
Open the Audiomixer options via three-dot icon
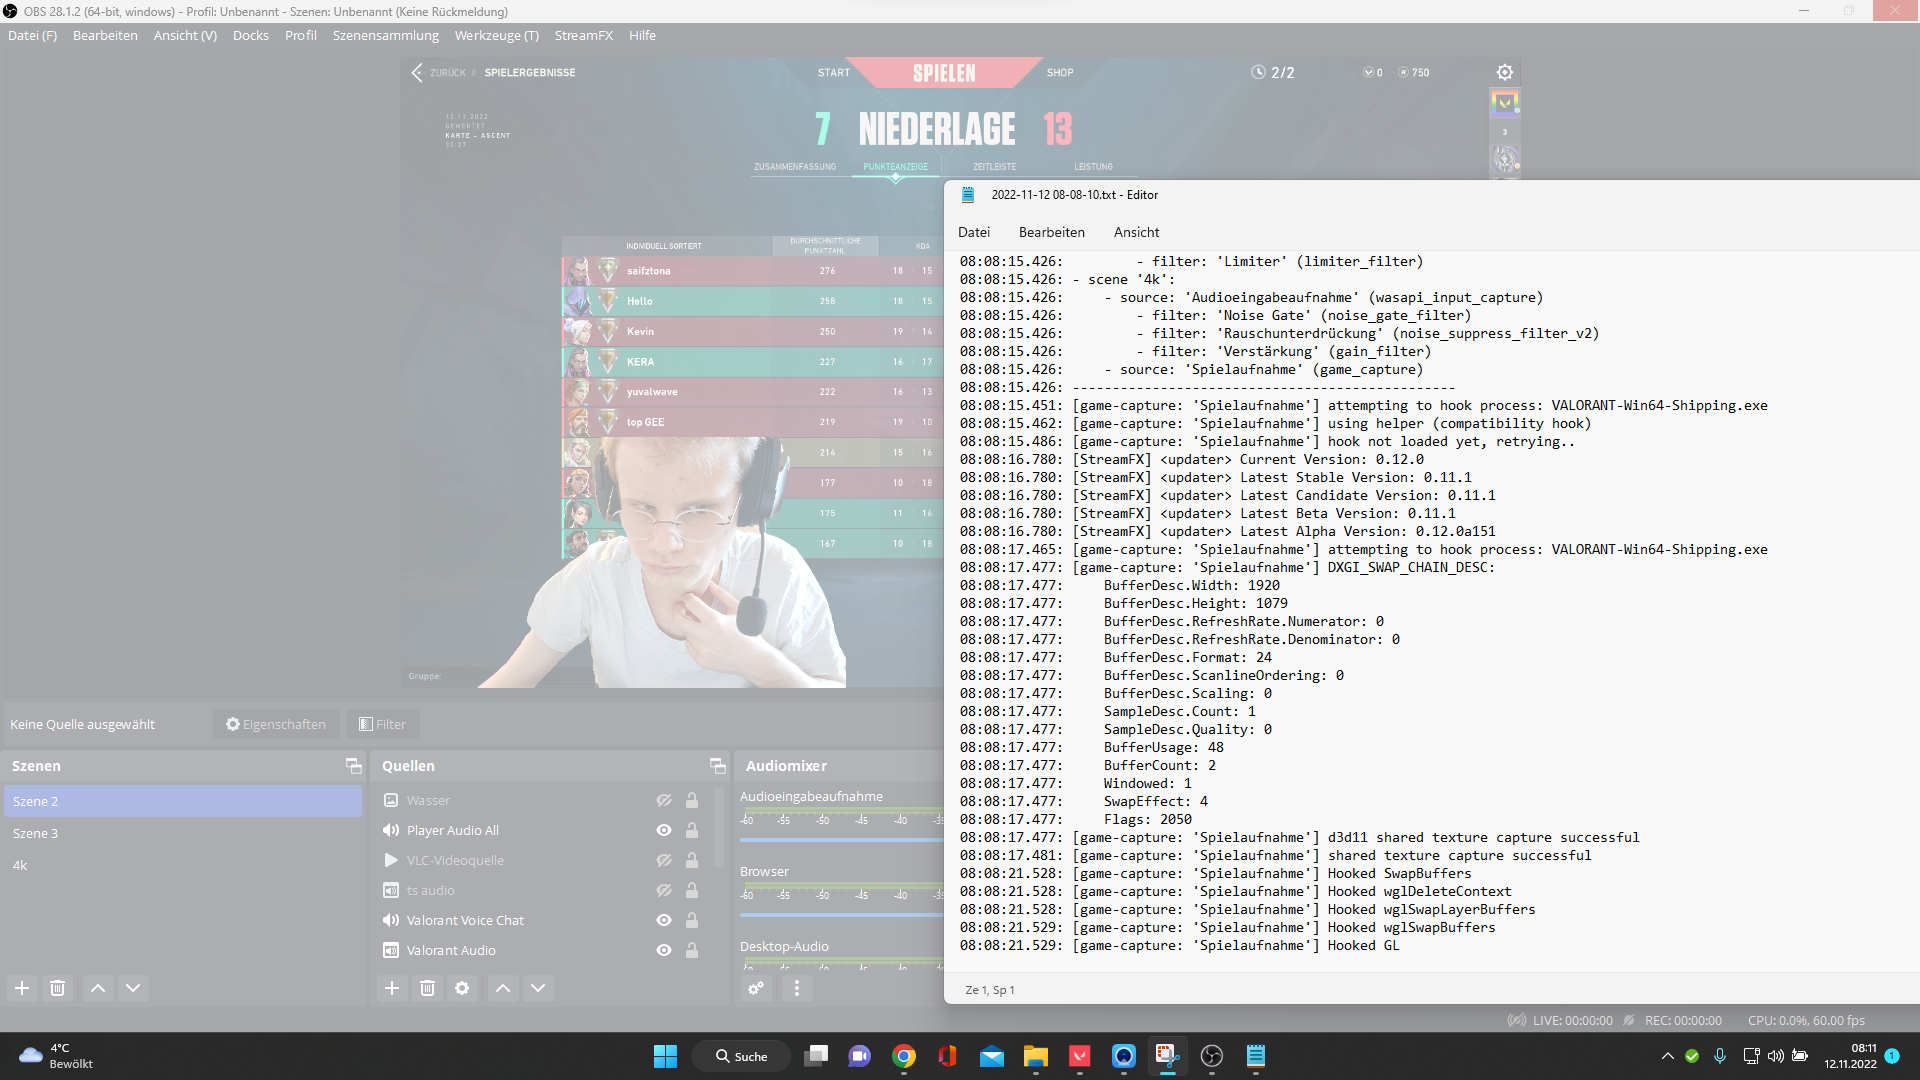click(x=797, y=988)
